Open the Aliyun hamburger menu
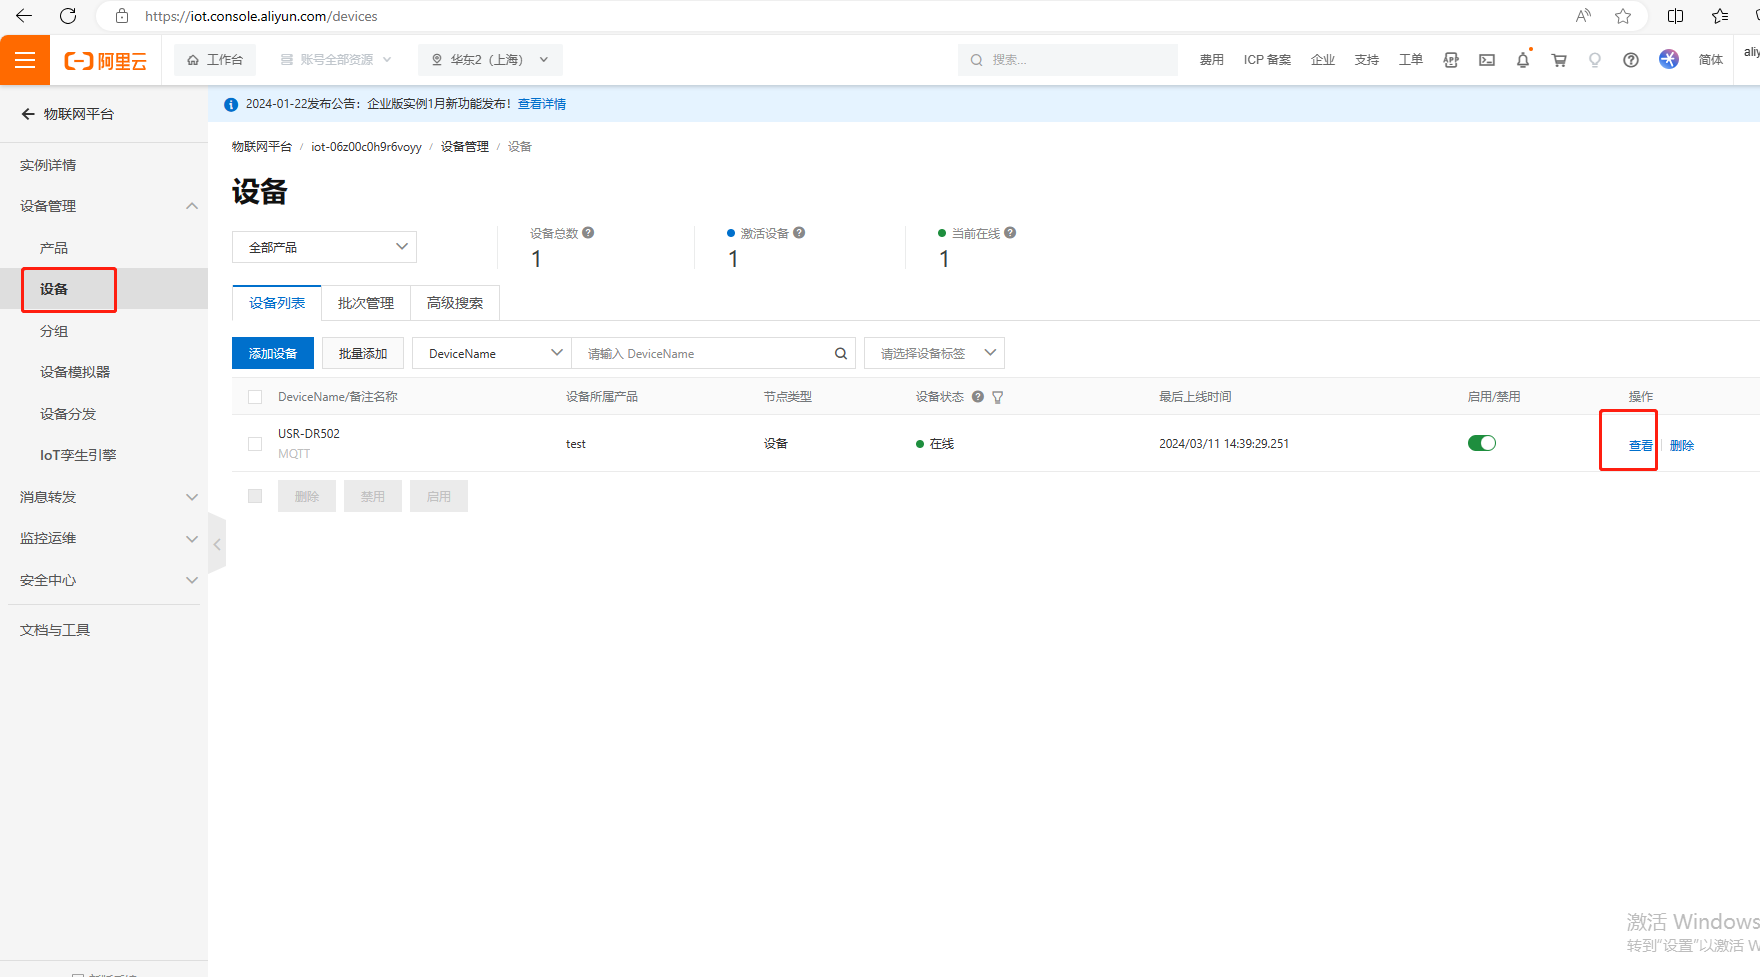 (x=25, y=60)
